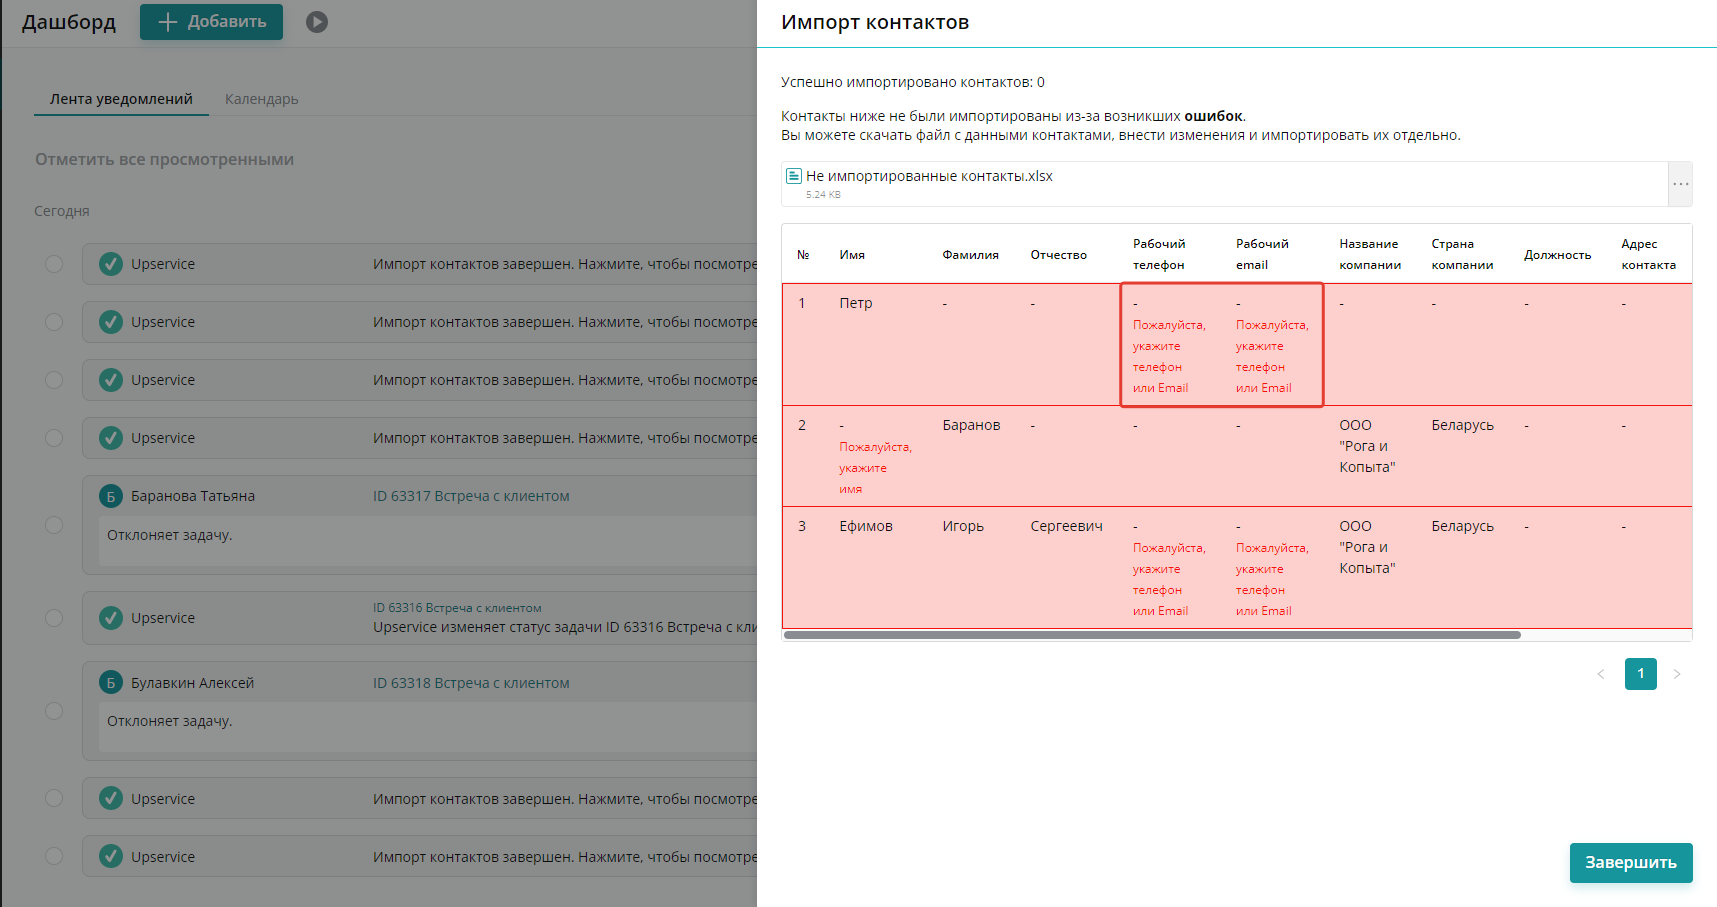
Task: Mark first Upservice notification as viewed
Action: click(54, 264)
